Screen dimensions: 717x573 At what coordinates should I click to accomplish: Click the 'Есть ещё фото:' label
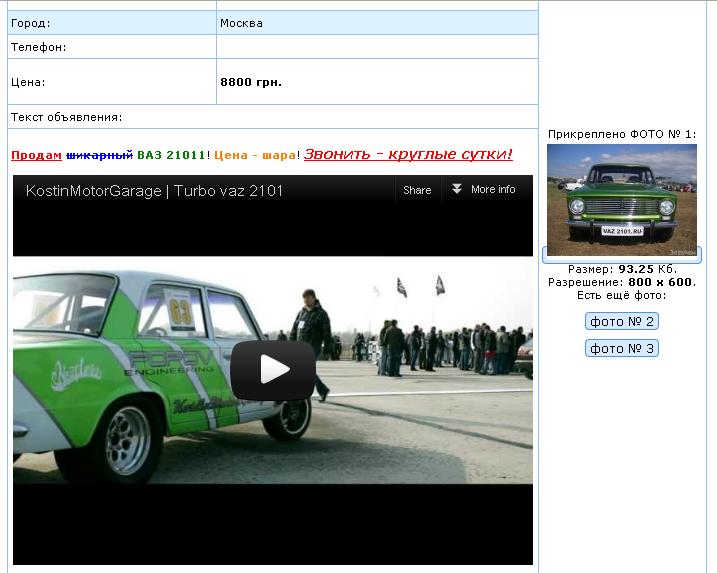click(621, 295)
